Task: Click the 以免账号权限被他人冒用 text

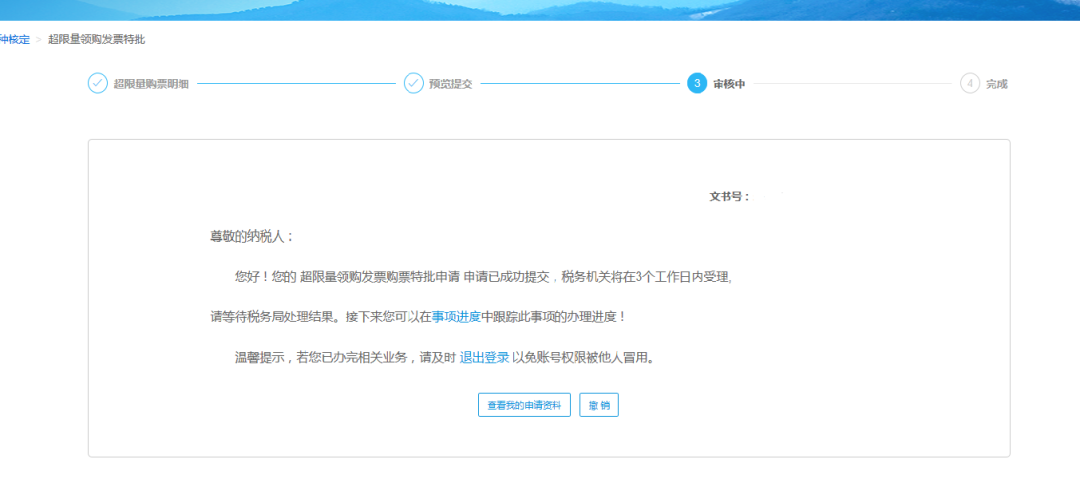Action: (581, 357)
